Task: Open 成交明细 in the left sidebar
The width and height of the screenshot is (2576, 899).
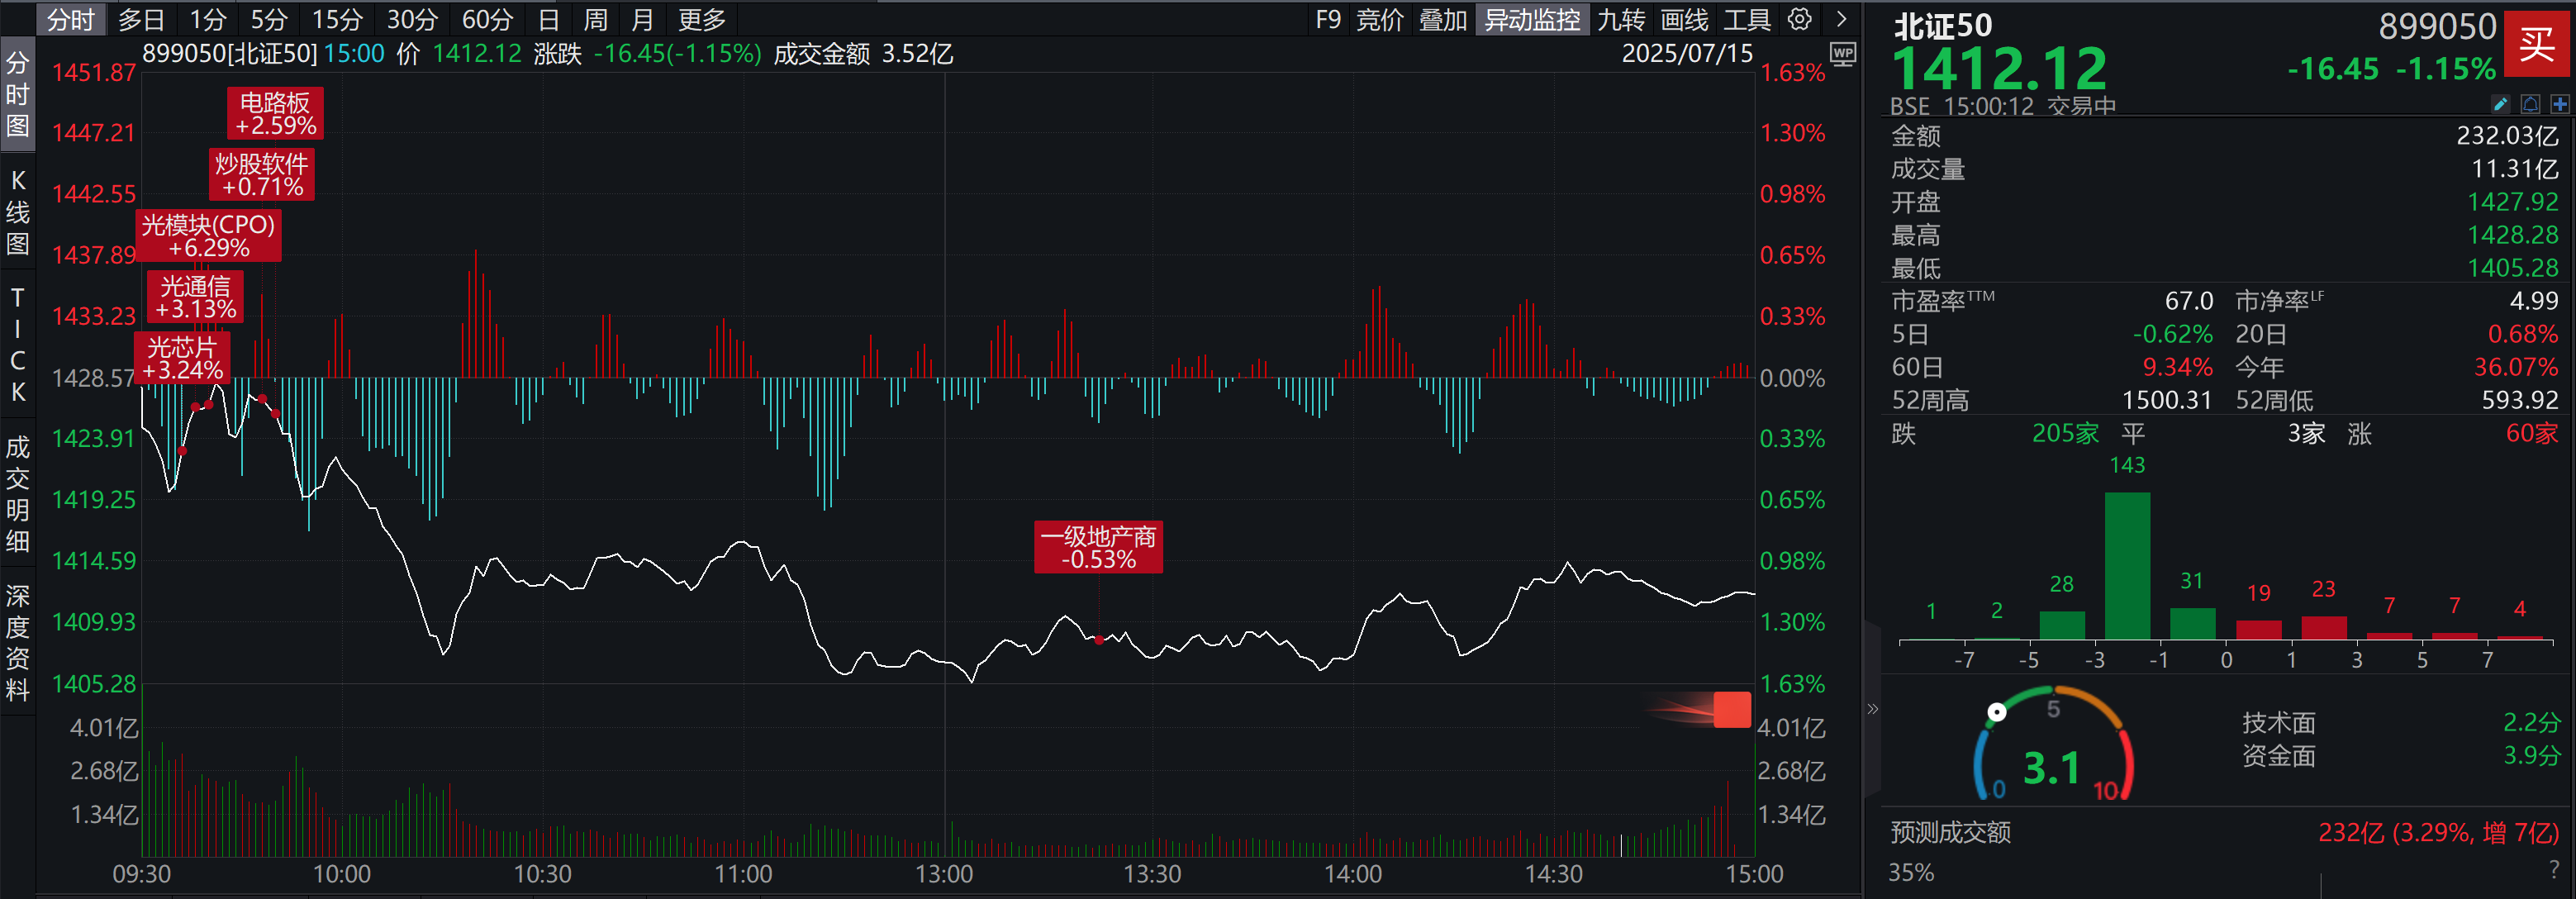Action: coord(17,494)
